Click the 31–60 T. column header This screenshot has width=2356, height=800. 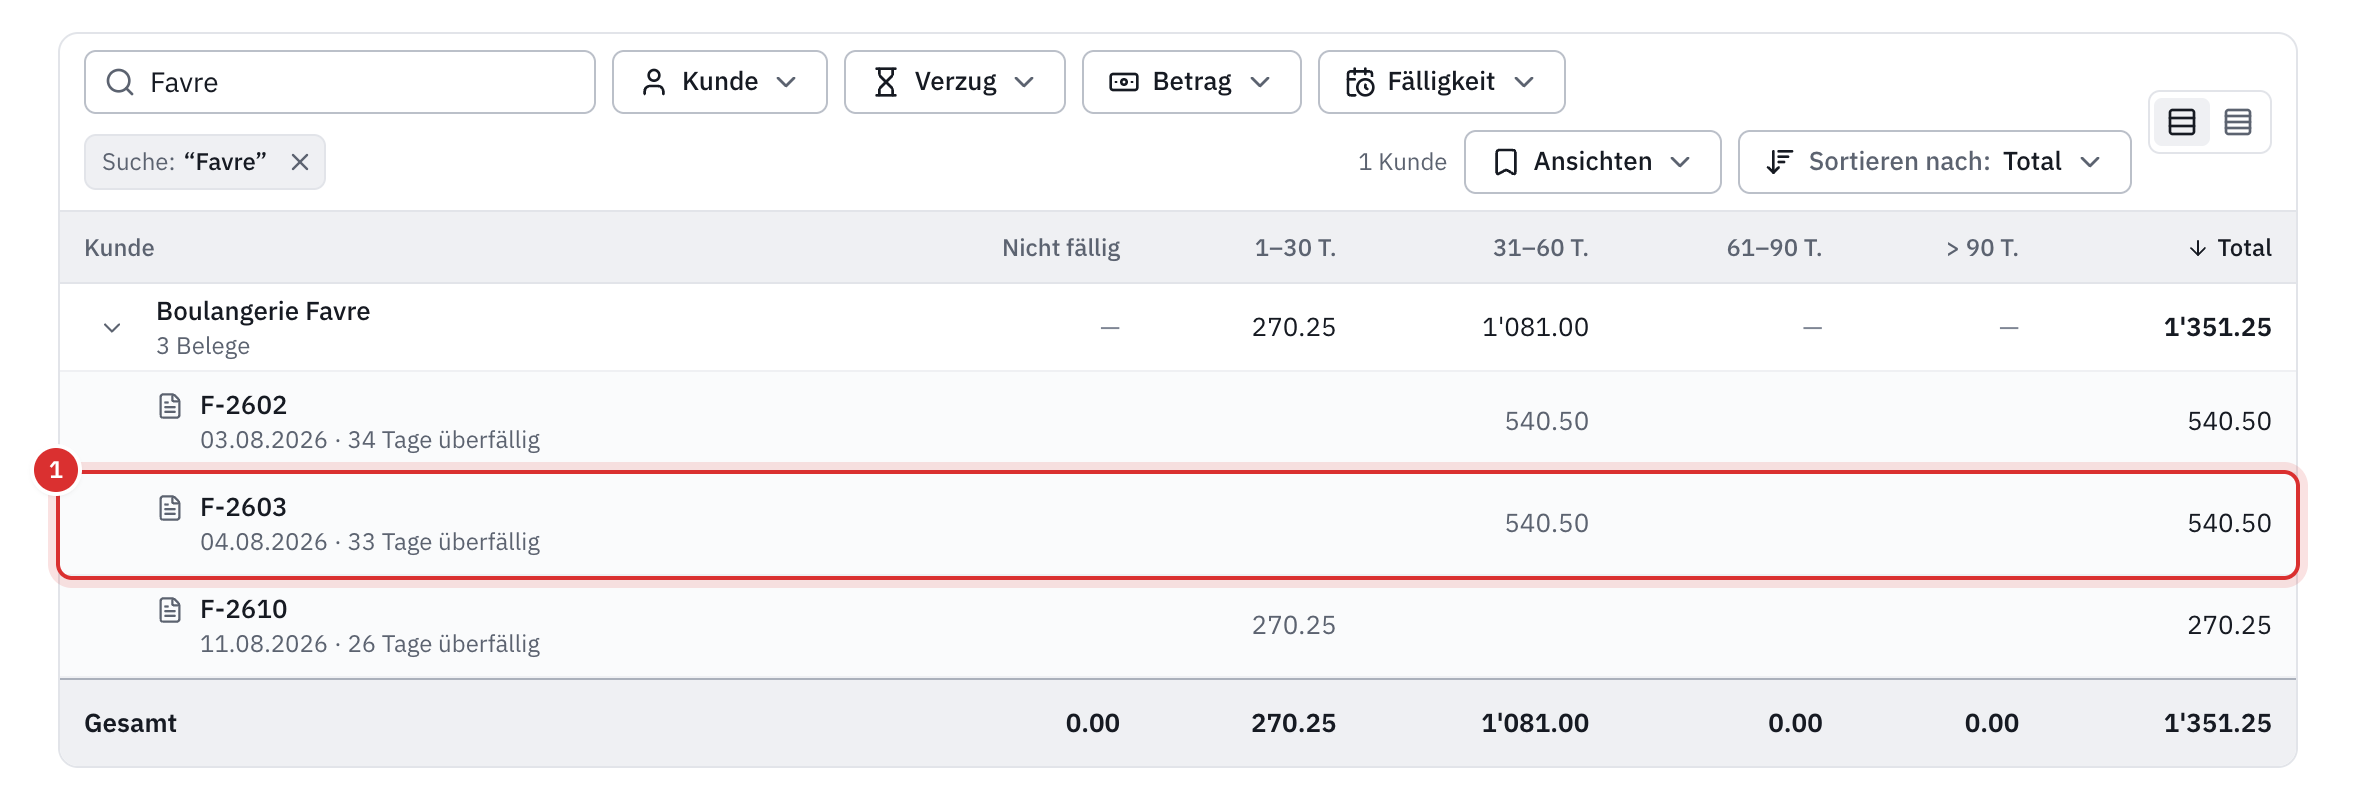1540,248
